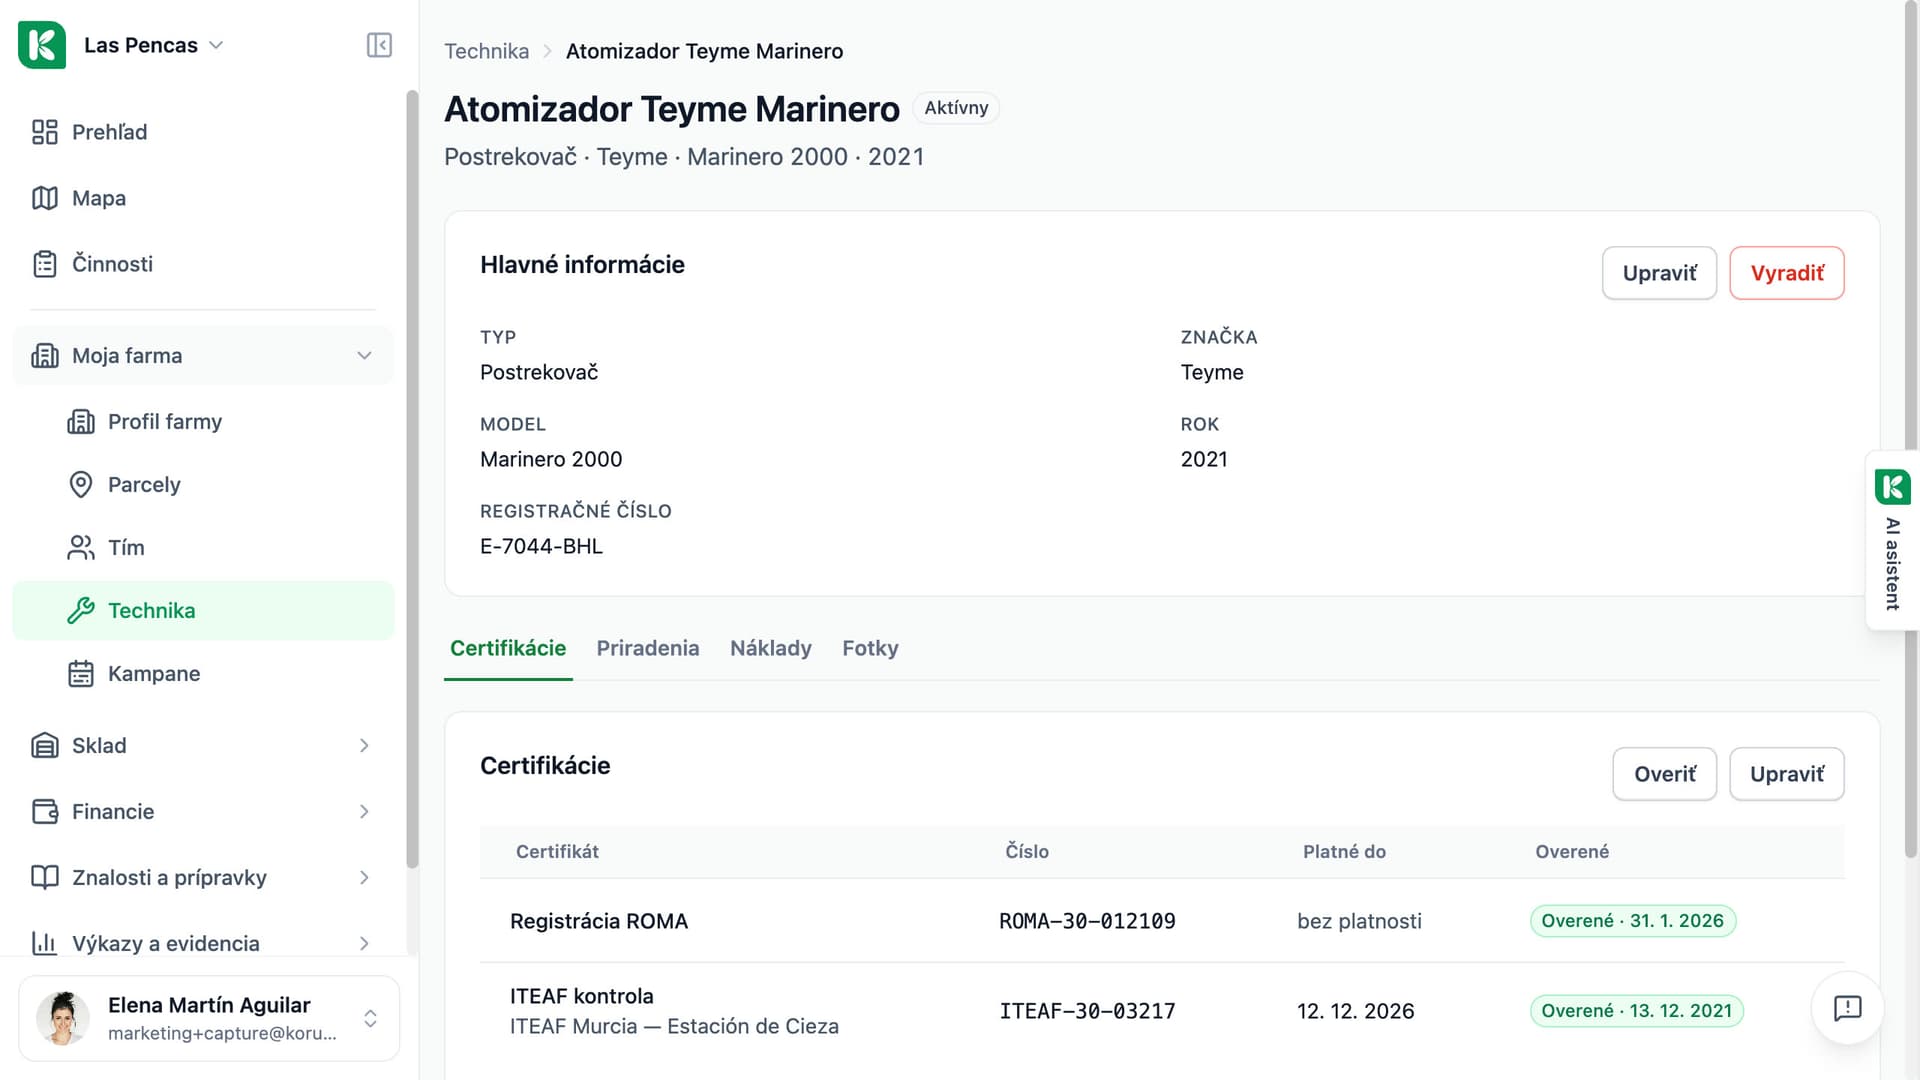
Task: Click the Technika wrench icon
Action: 81,611
